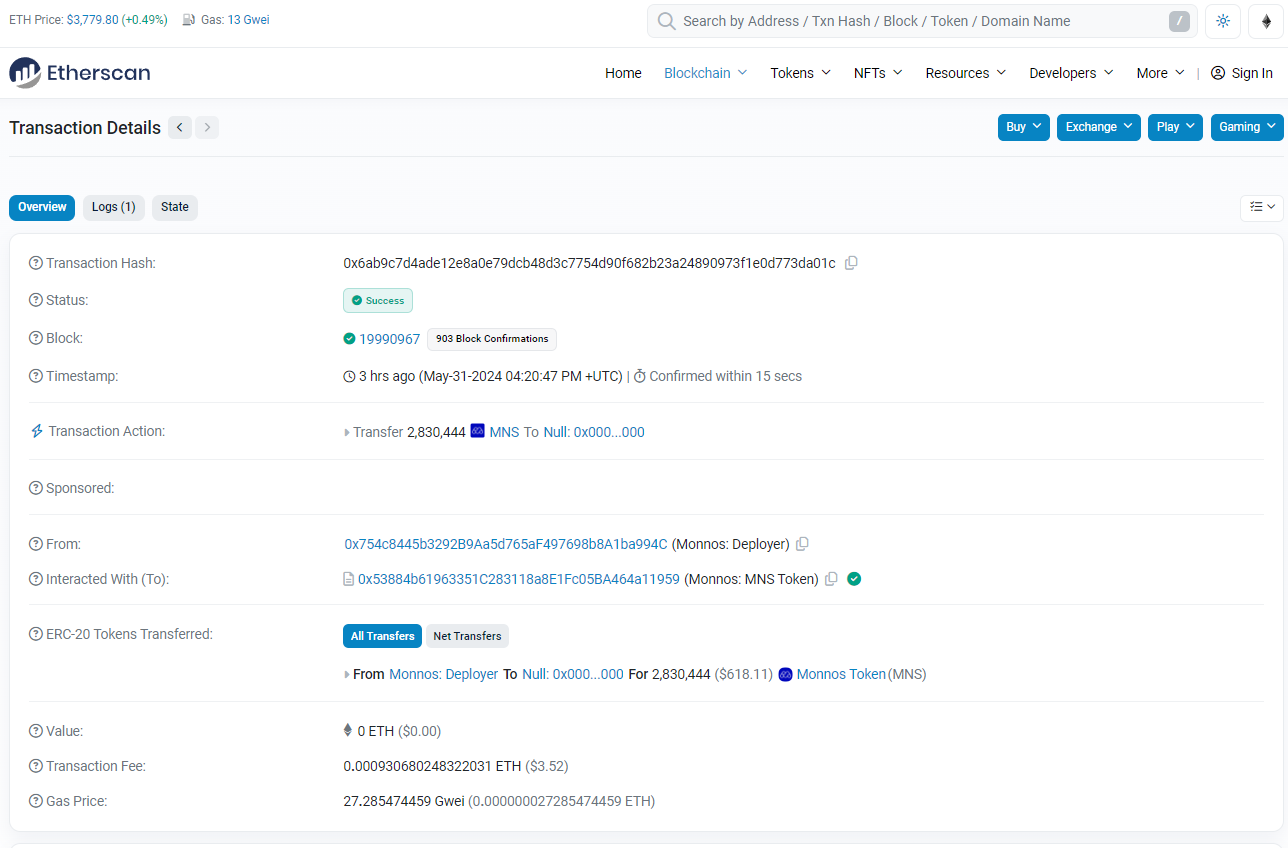The width and height of the screenshot is (1288, 848).
Task: Click the contract file icon before the 0x53884b address
Action: [x=349, y=579]
